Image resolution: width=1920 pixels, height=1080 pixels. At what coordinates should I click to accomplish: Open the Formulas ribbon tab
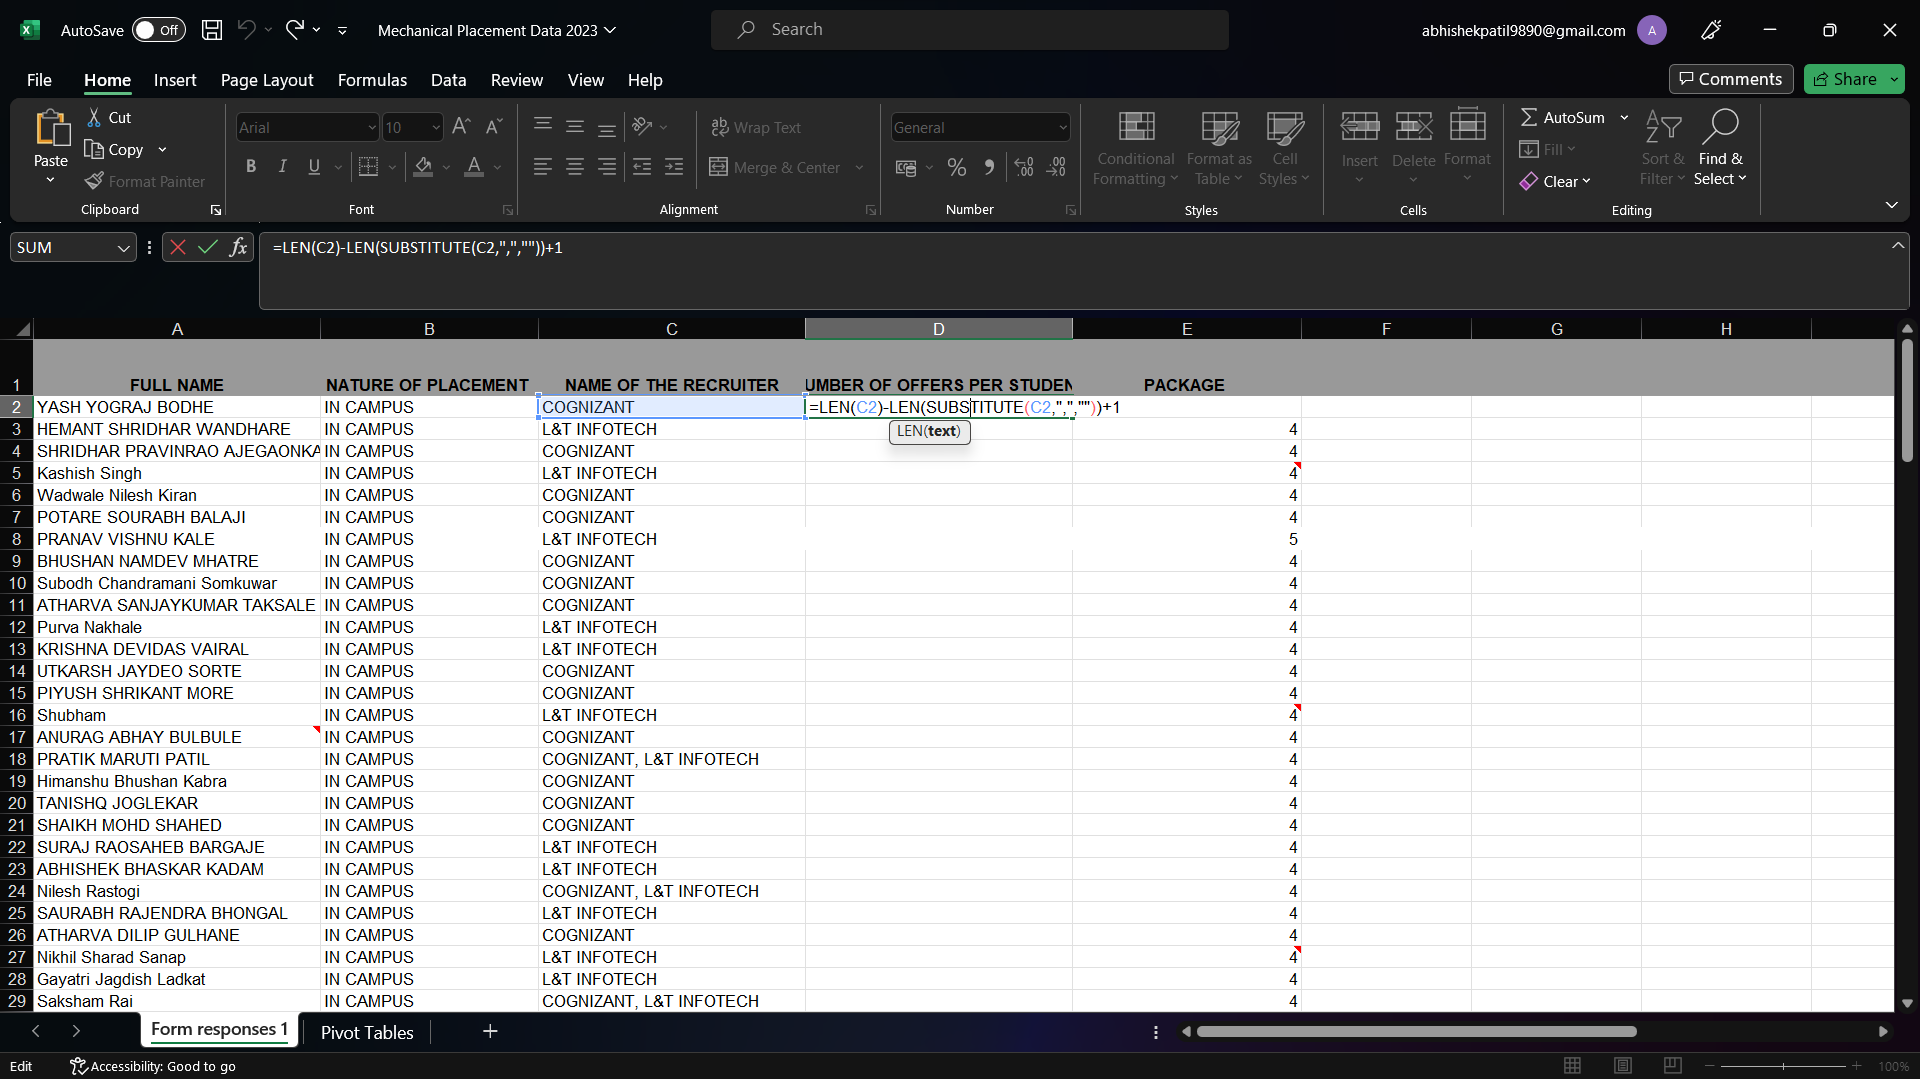pos(372,80)
